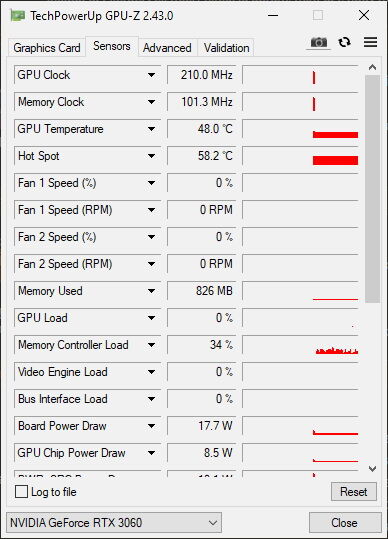Take a screenshot with the camera icon
This screenshot has height=539, width=388.
tap(319, 43)
